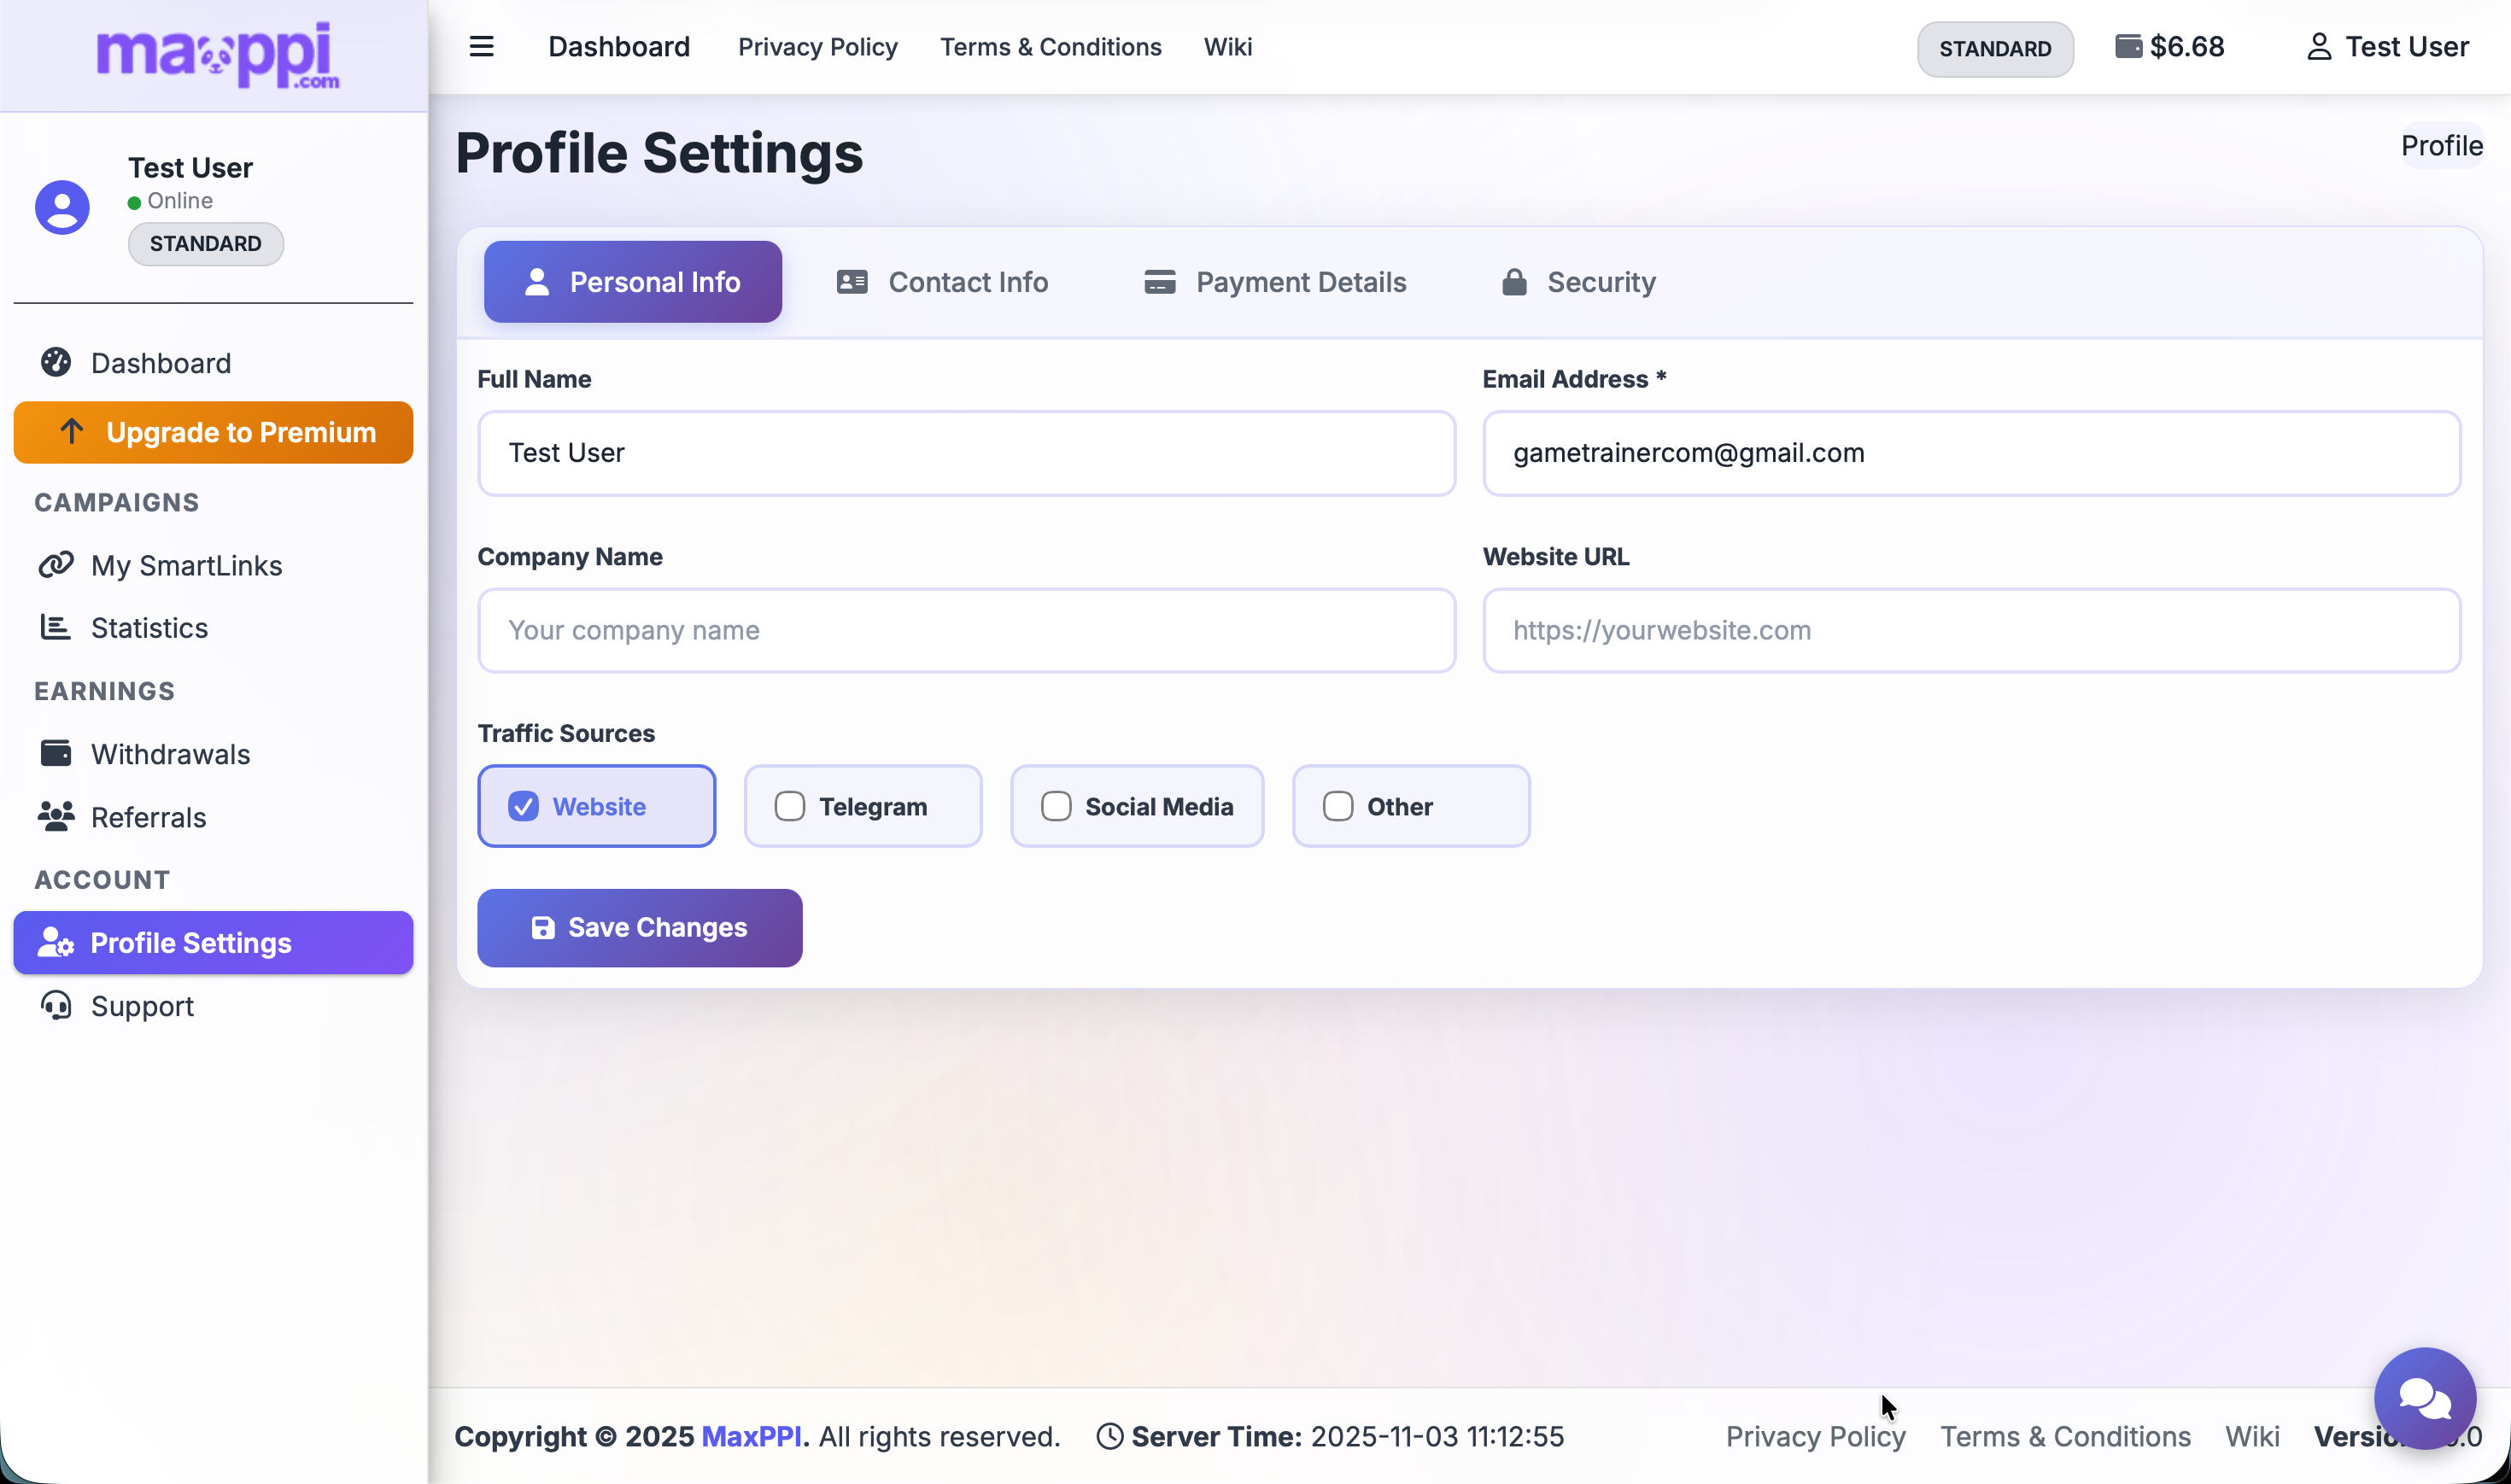Click the hamburger menu icon
Image resolution: width=2511 pixels, height=1484 pixels.
(x=481, y=47)
